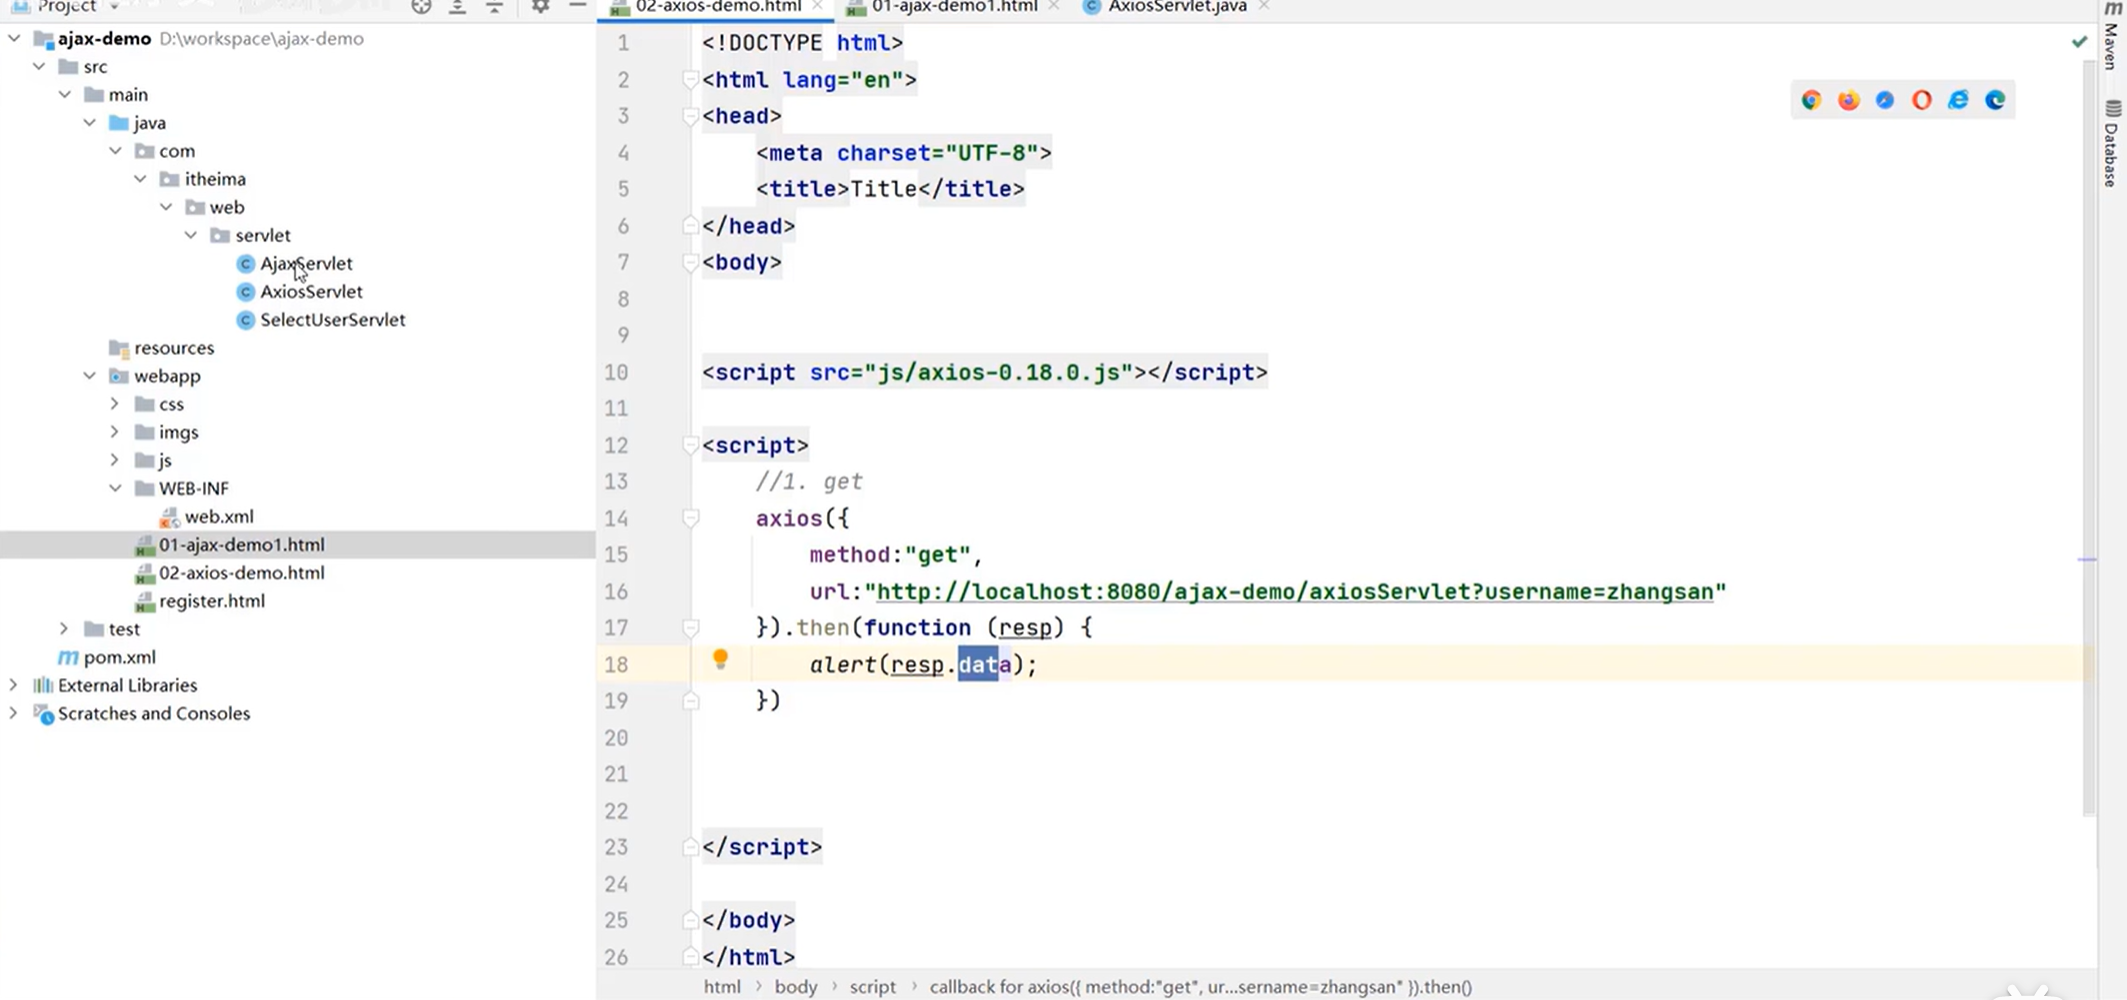Select the resources folder
Image resolution: width=2127 pixels, height=1000 pixels.
(x=174, y=347)
